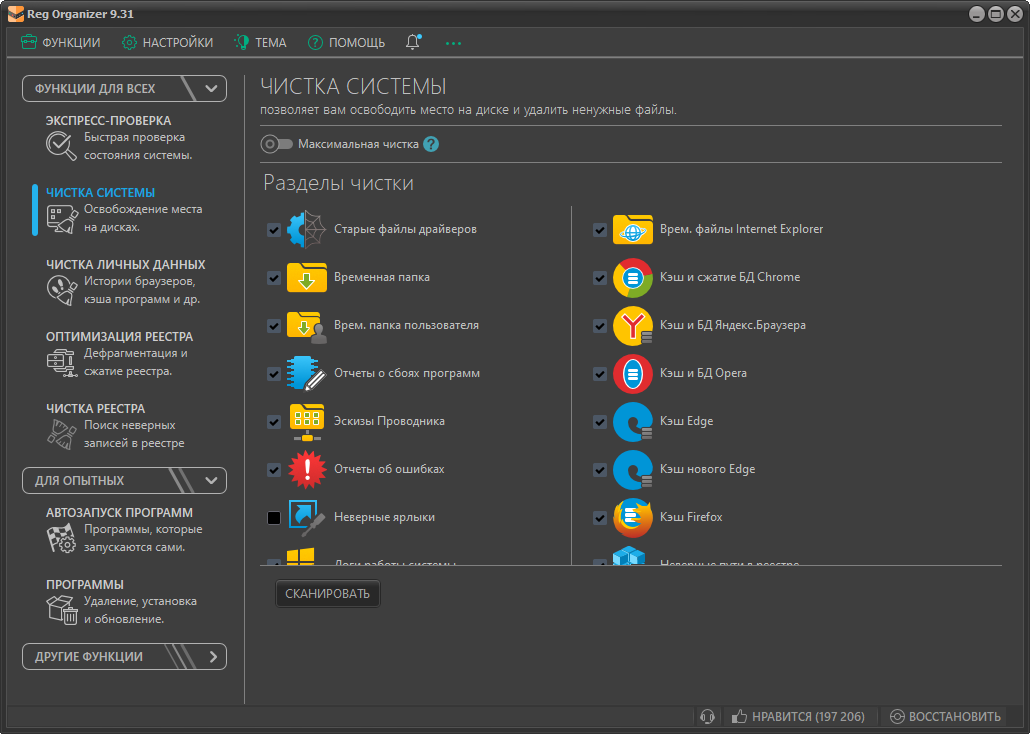
Task: Click the Кэш Firefox browser icon
Action: (x=632, y=517)
